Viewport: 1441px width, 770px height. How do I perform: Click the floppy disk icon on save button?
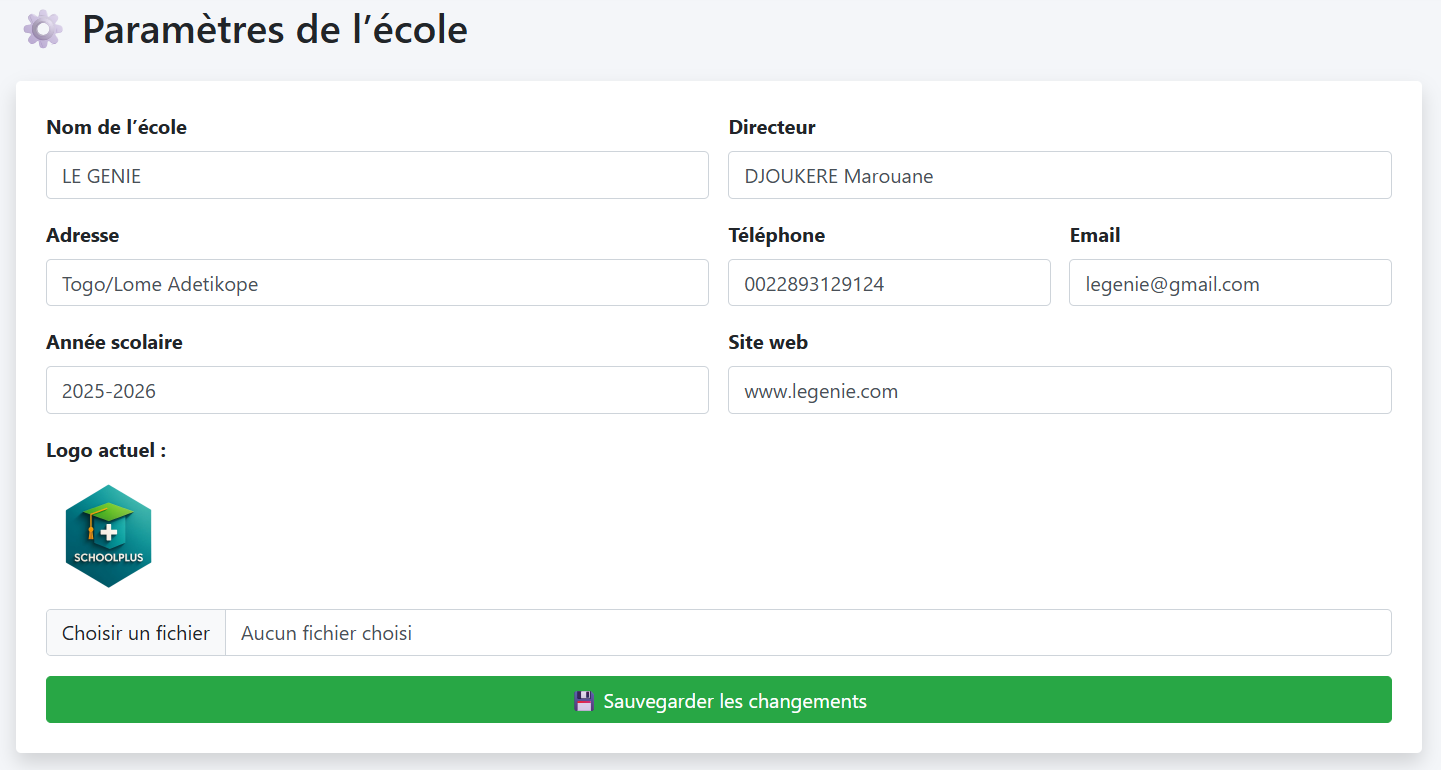click(x=583, y=700)
